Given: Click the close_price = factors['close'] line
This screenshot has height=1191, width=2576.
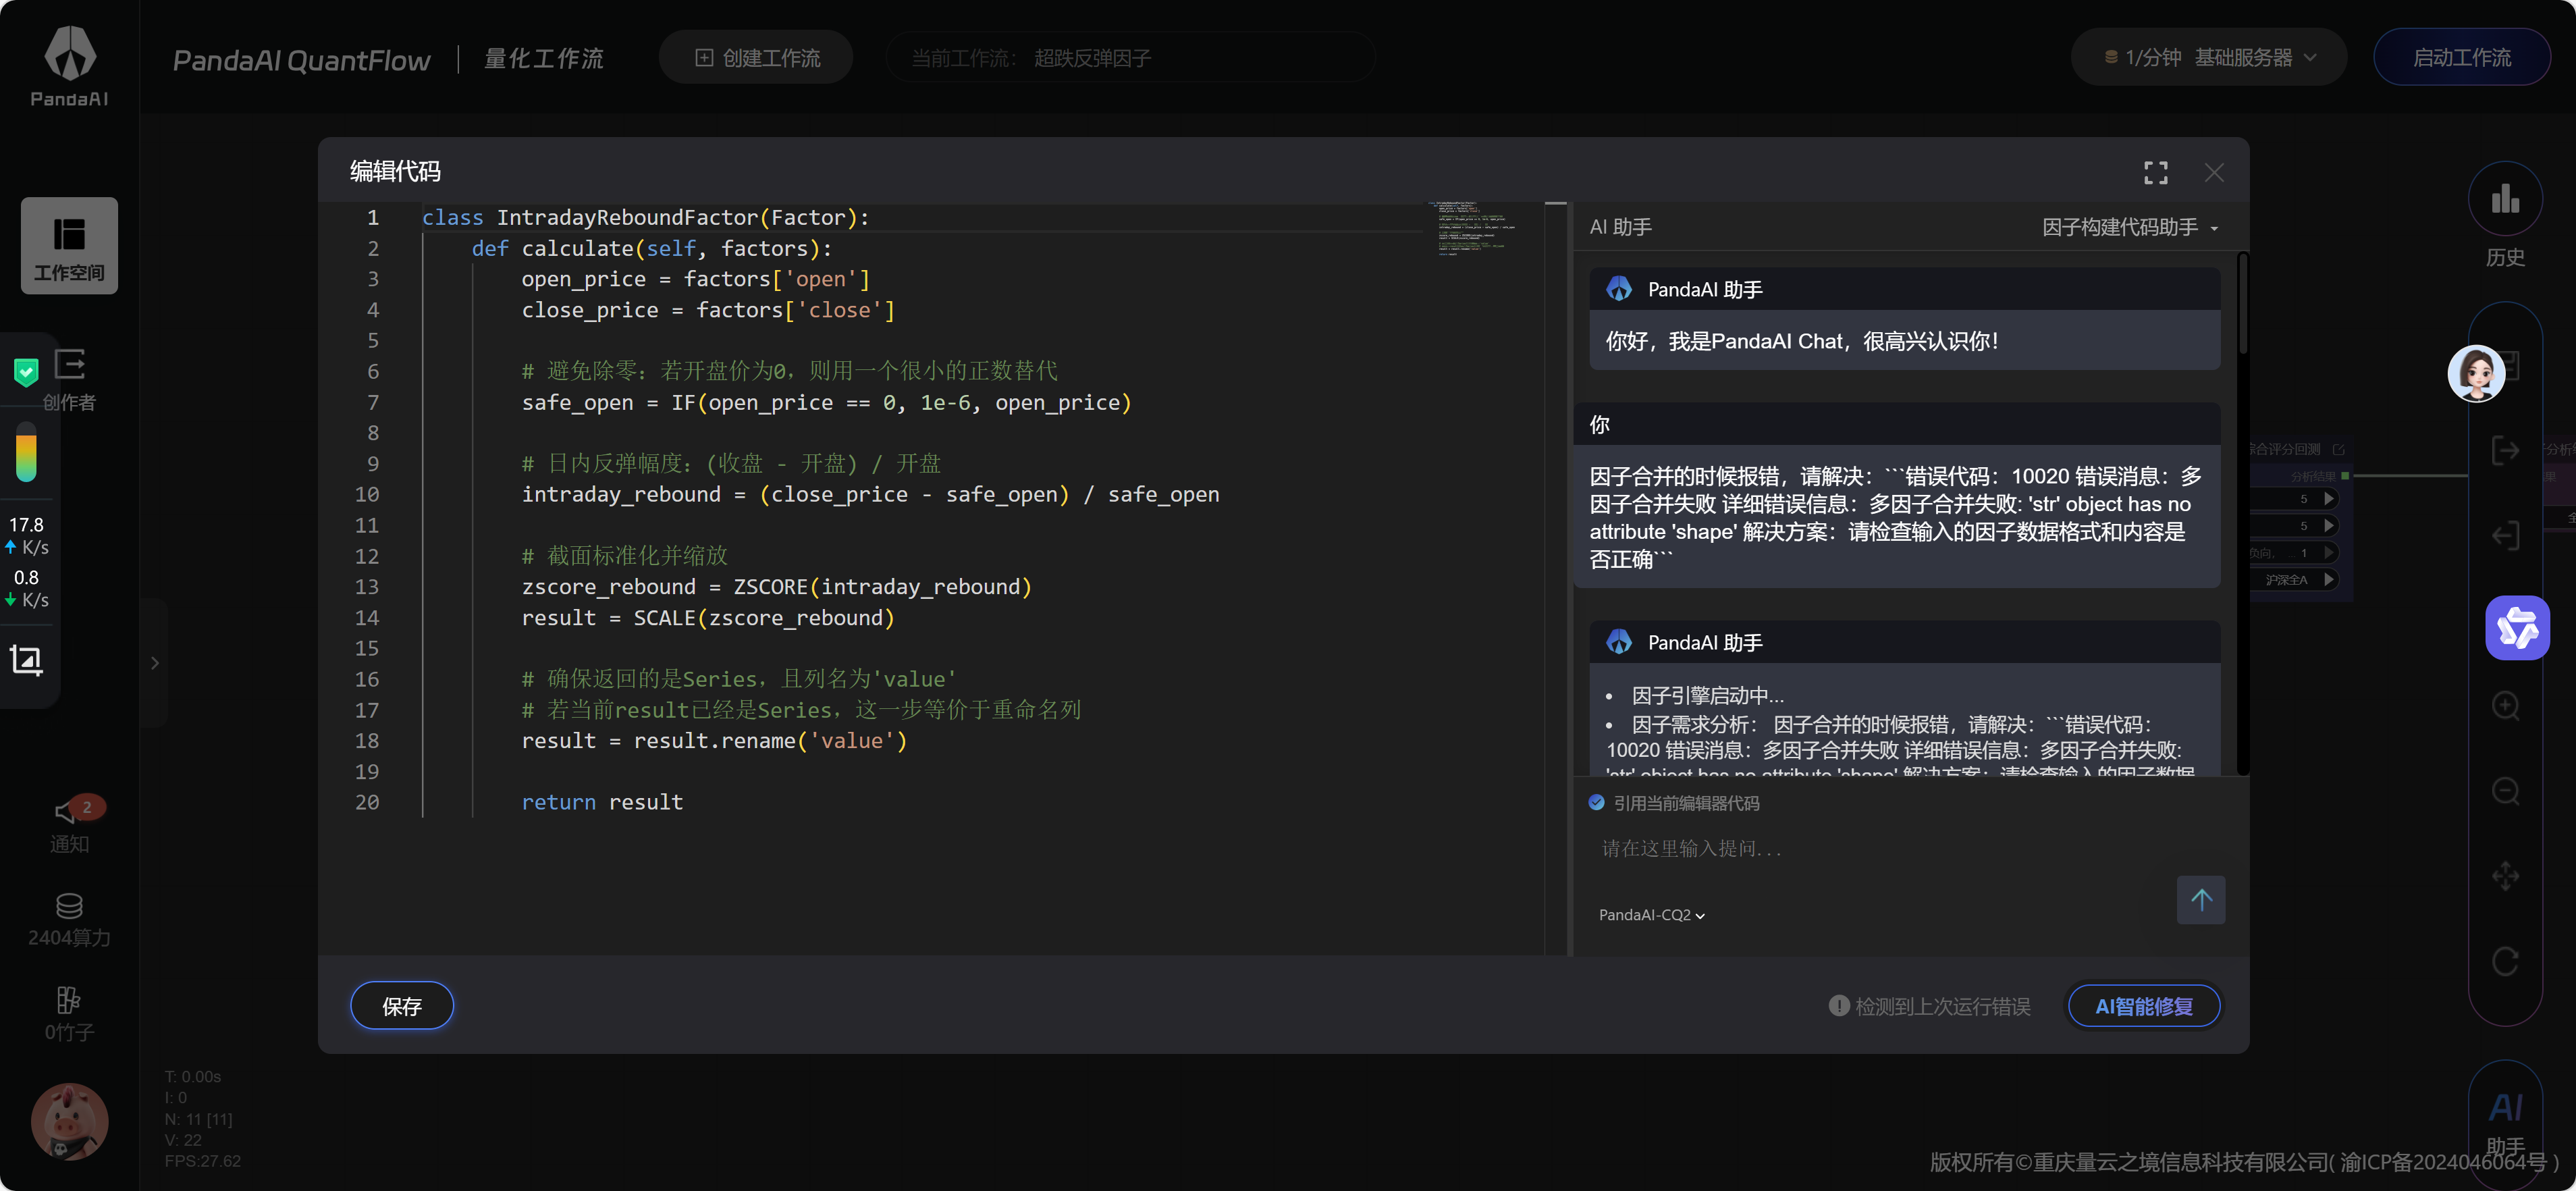Looking at the screenshot, I should (708, 310).
